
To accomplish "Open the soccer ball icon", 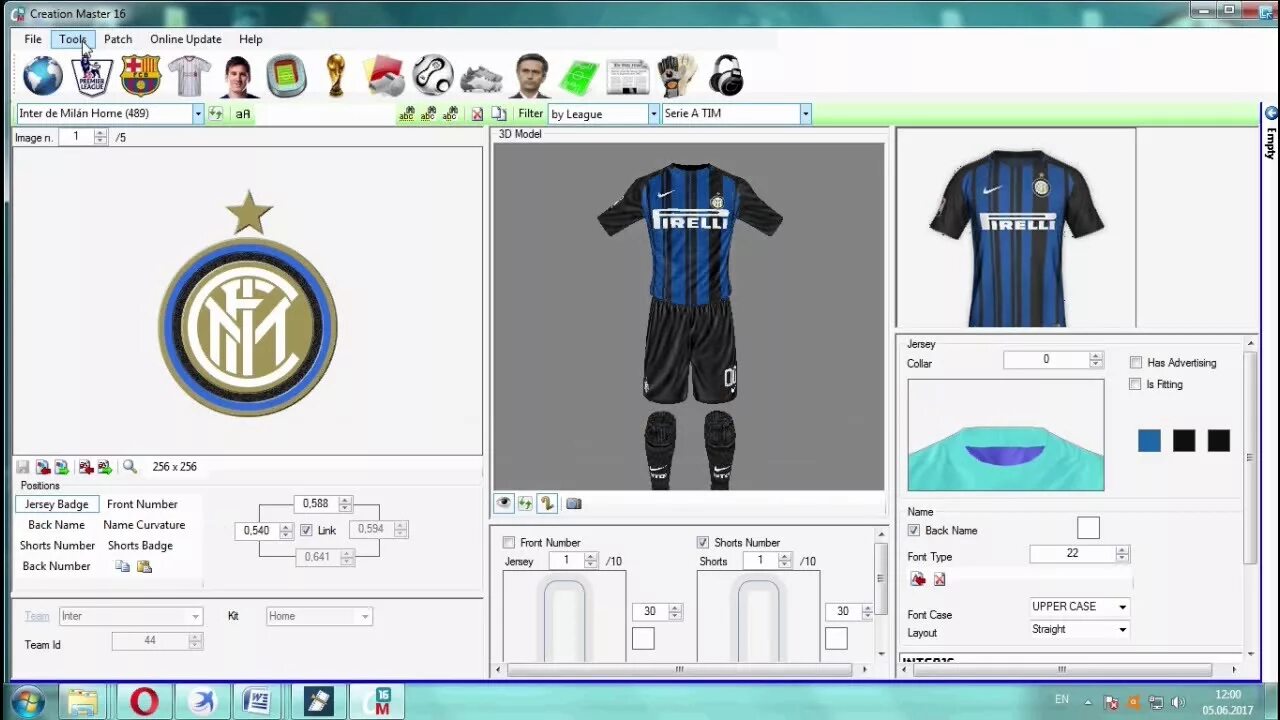I will coord(433,76).
